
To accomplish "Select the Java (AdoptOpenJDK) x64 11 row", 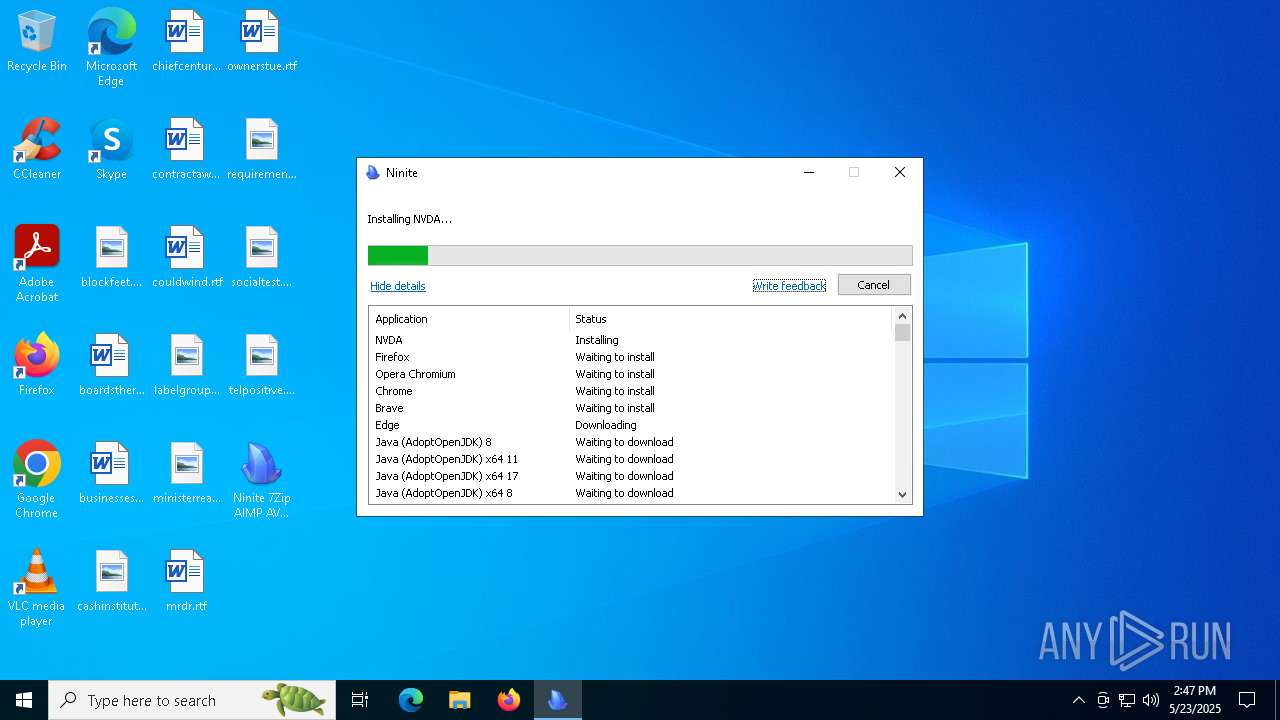I will click(630, 459).
